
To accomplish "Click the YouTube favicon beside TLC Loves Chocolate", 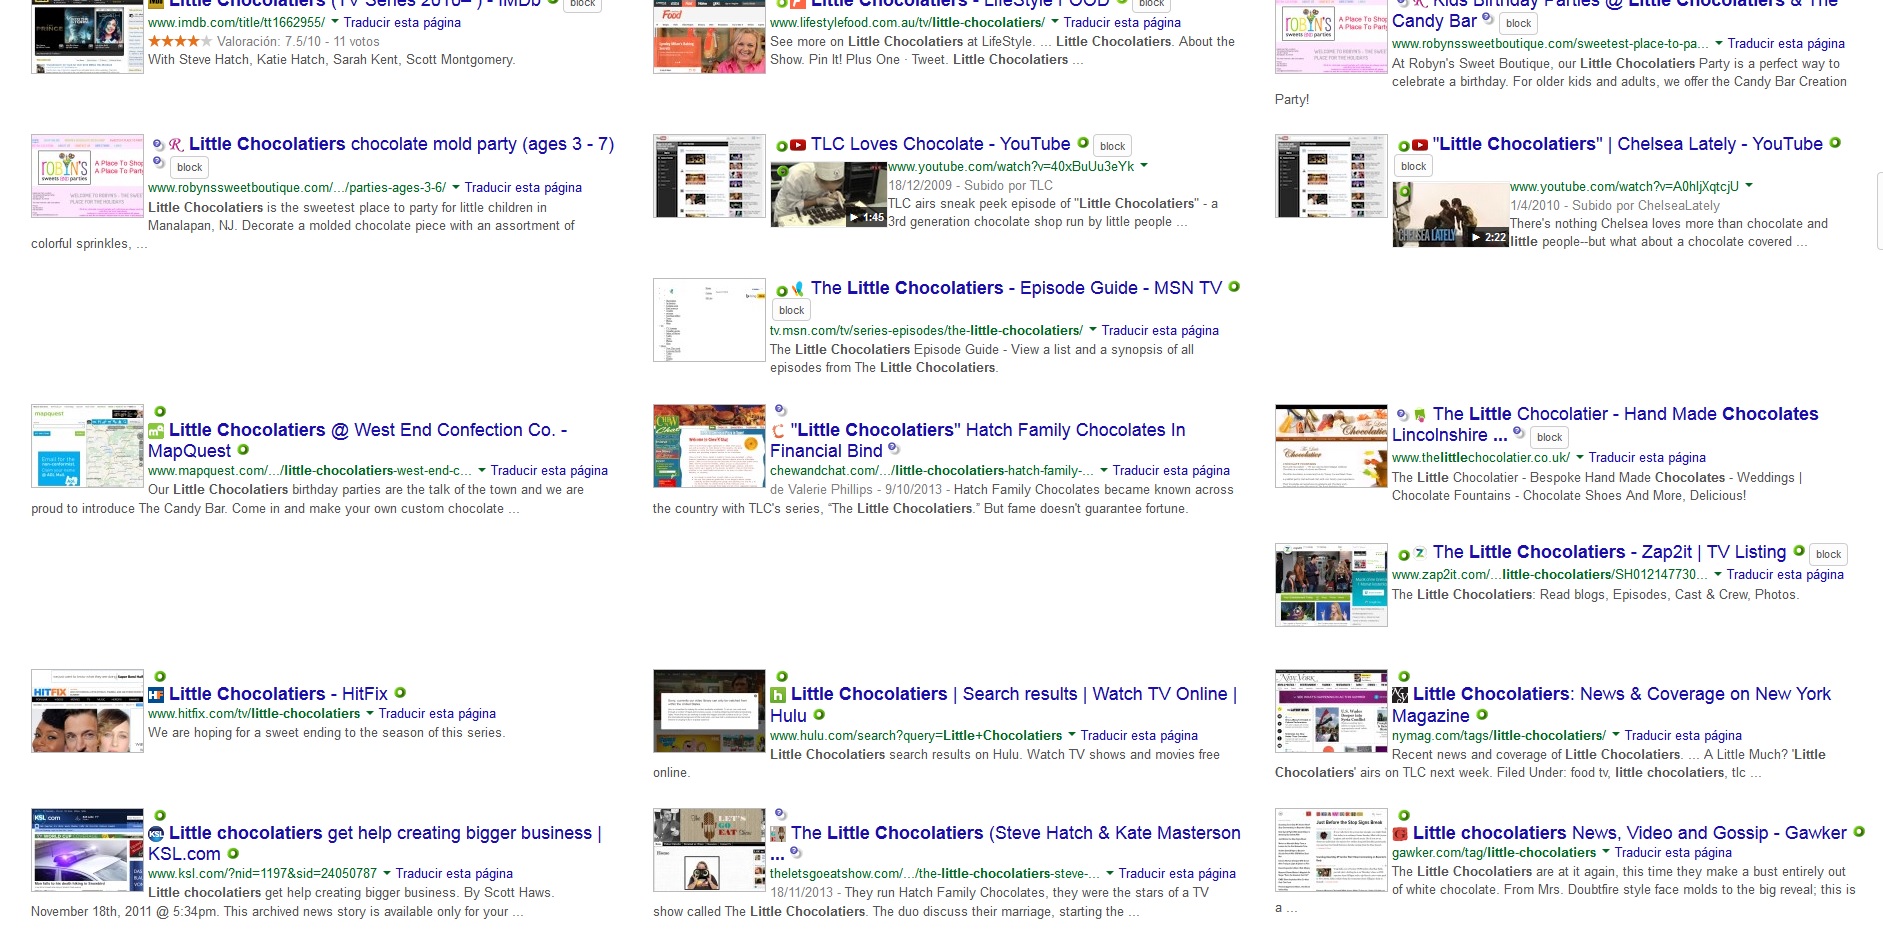I will (x=798, y=145).
